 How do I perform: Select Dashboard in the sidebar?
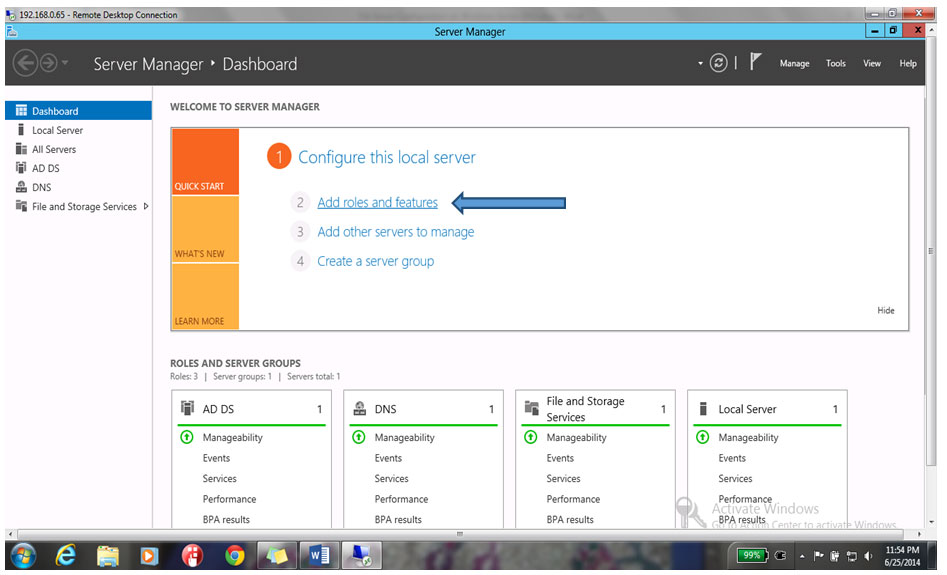(79, 111)
